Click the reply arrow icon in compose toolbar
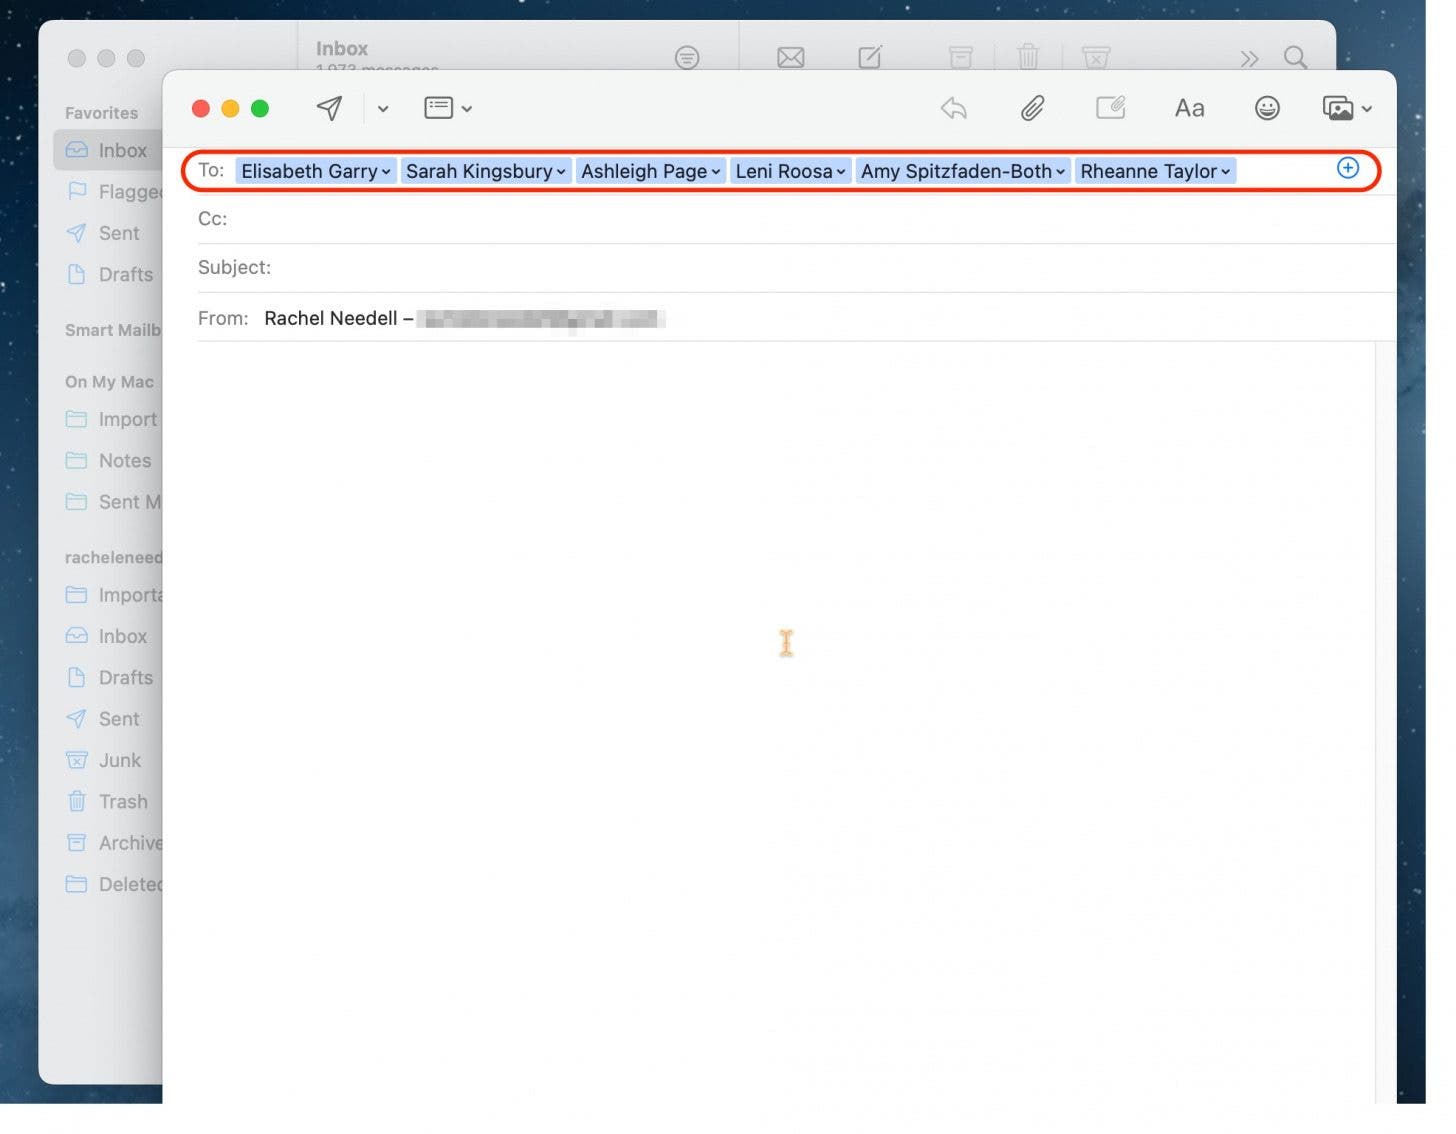The image size is (1456, 1134). point(953,108)
